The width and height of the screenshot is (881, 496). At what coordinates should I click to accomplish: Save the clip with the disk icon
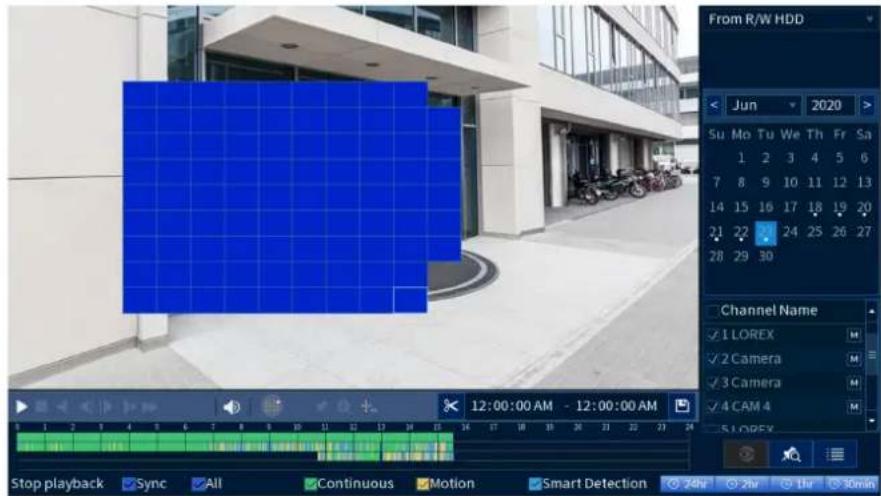[x=682, y=406]
